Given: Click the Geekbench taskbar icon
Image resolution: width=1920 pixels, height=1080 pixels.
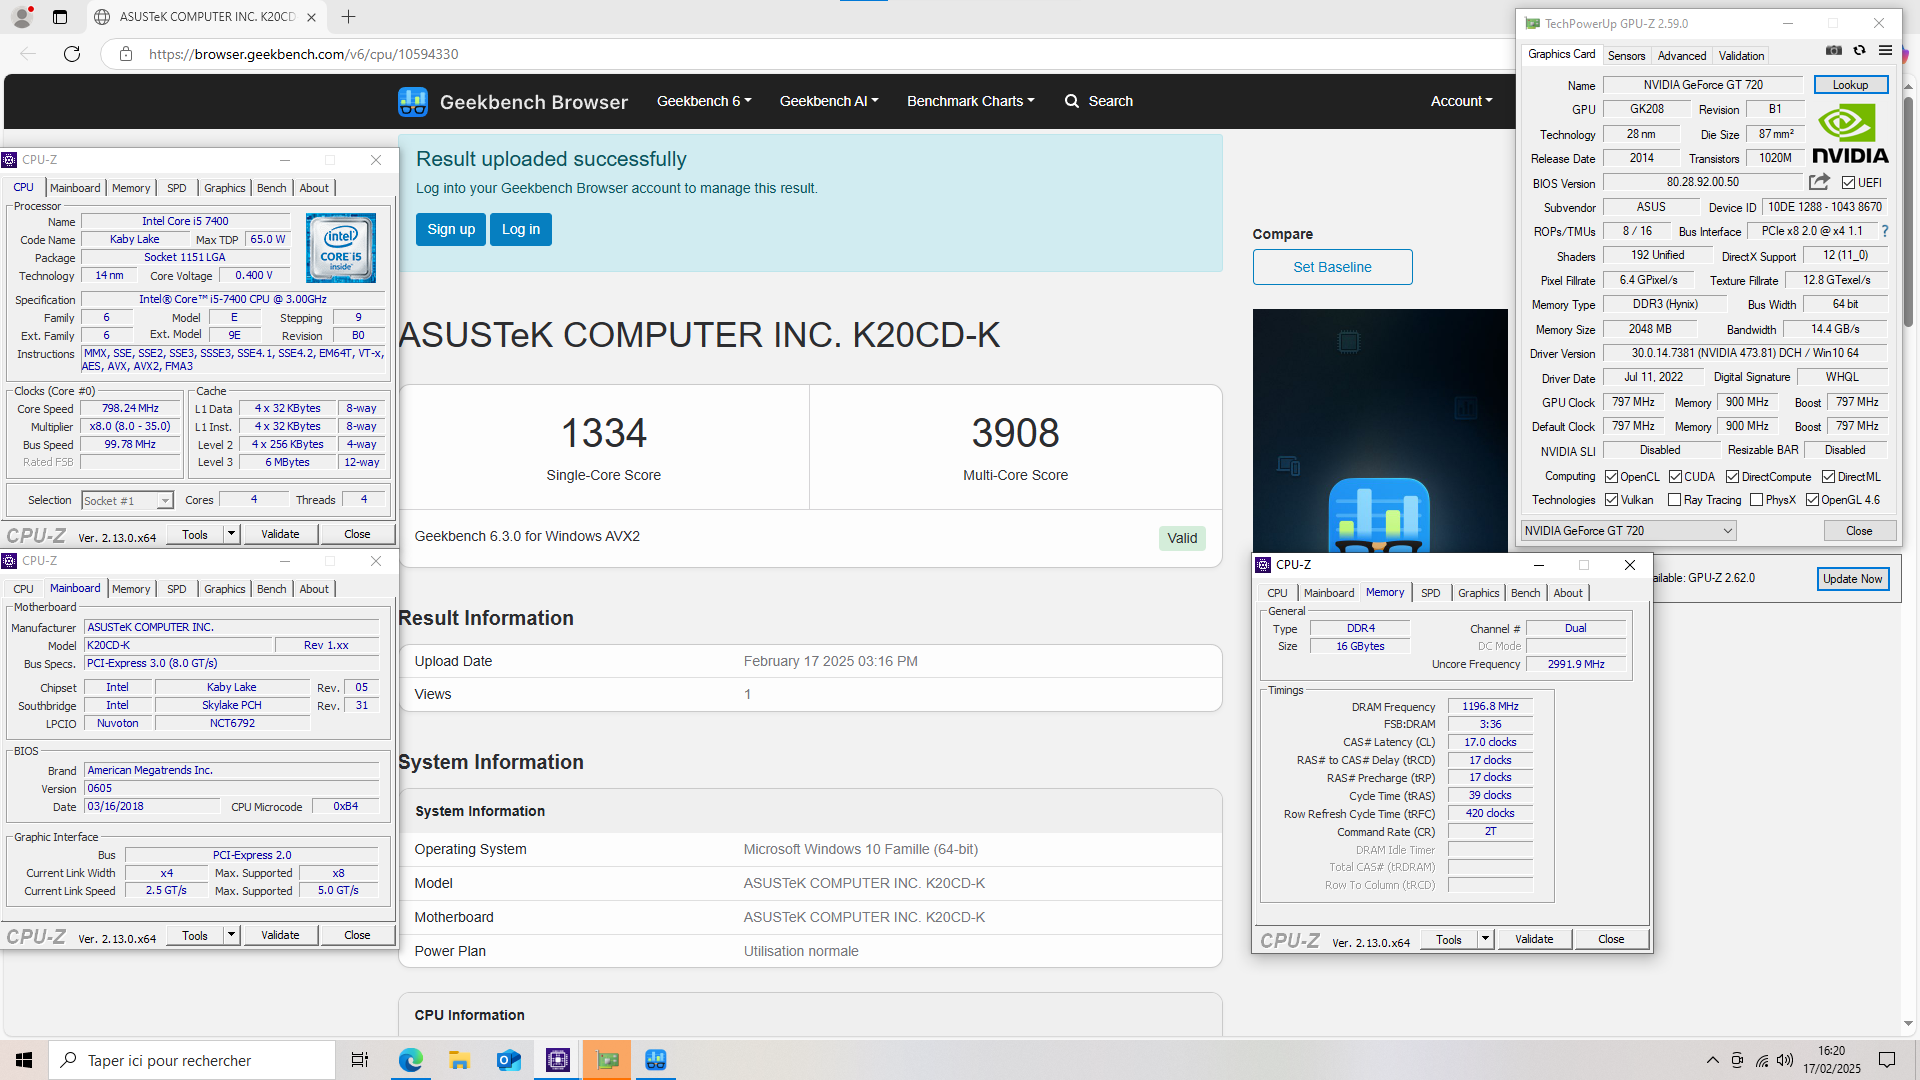Looking at the screenshot, I should [x=656, y=1060].
